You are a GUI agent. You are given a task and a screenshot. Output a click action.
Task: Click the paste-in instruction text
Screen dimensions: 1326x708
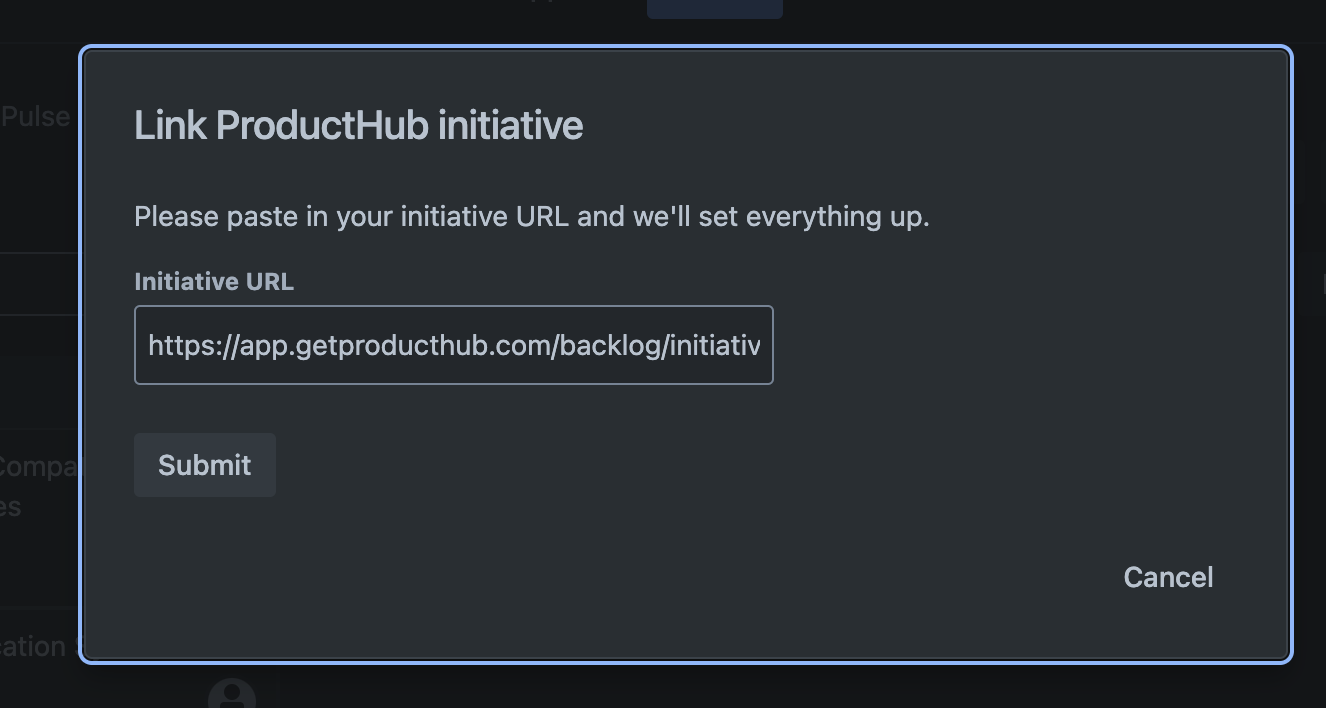click(531, 216)
